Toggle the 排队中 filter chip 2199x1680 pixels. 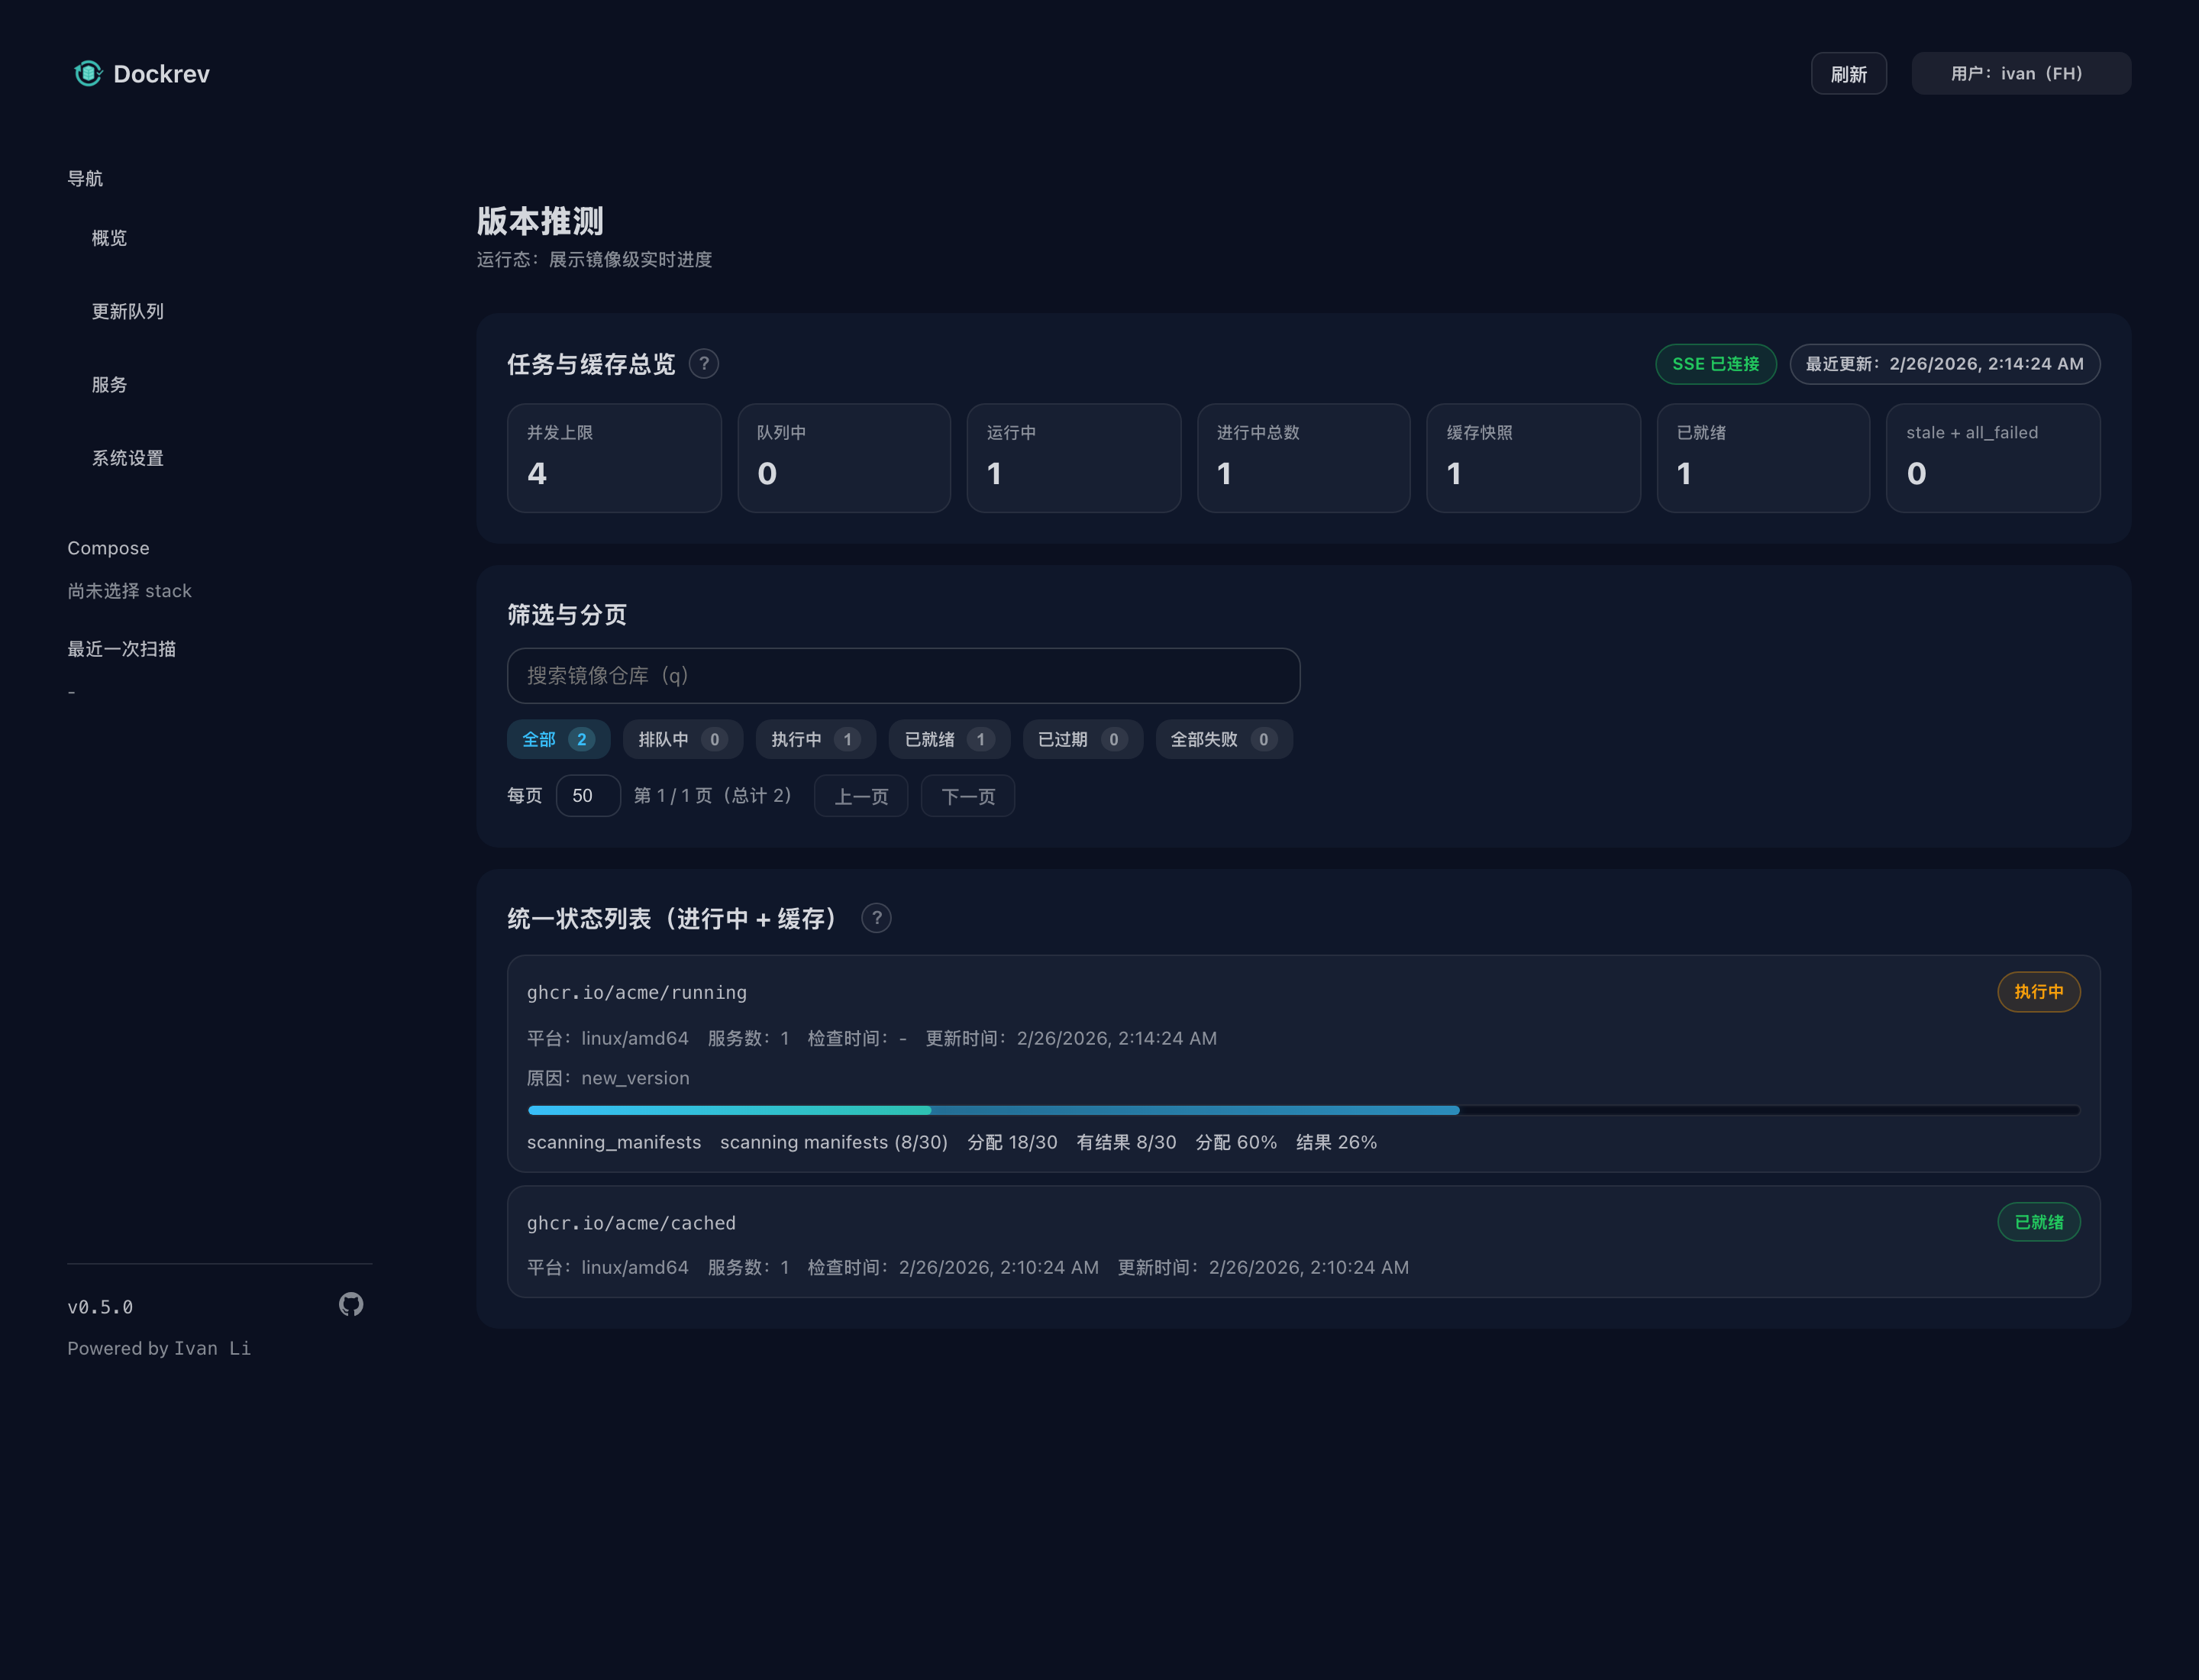tap(682, 739)
